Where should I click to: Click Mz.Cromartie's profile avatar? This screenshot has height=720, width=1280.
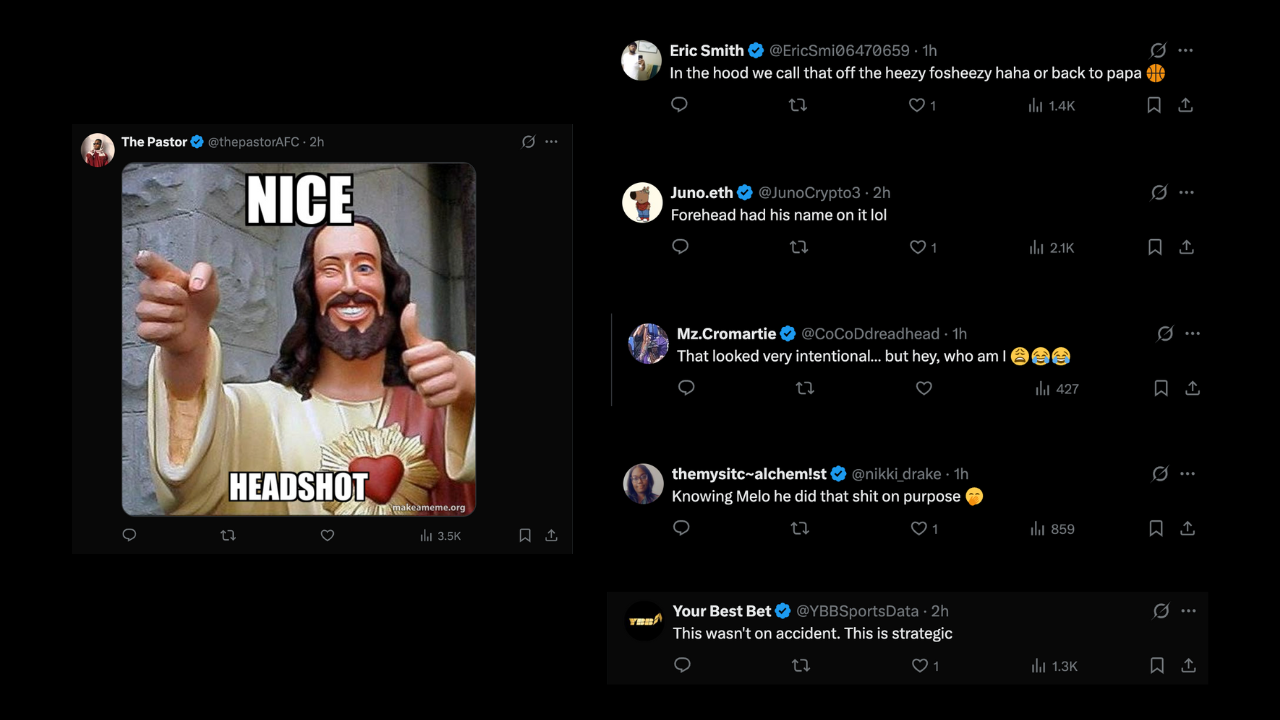[648, 344]
